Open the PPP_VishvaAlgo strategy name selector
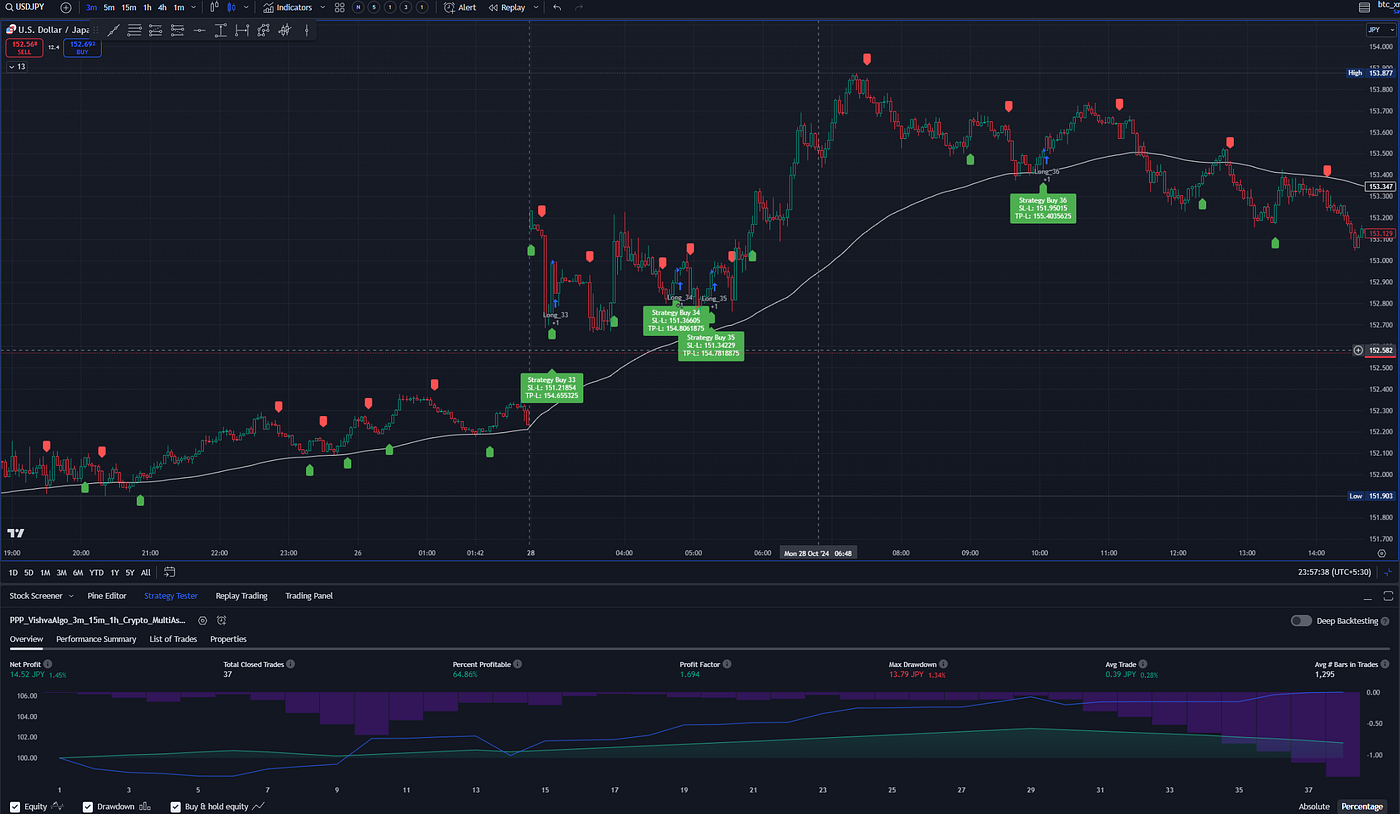The width and height of the screenshot is (1400, 814). 97,620
